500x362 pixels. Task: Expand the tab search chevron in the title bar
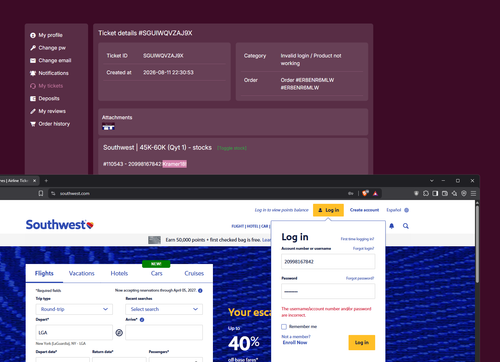coord(432,181)
